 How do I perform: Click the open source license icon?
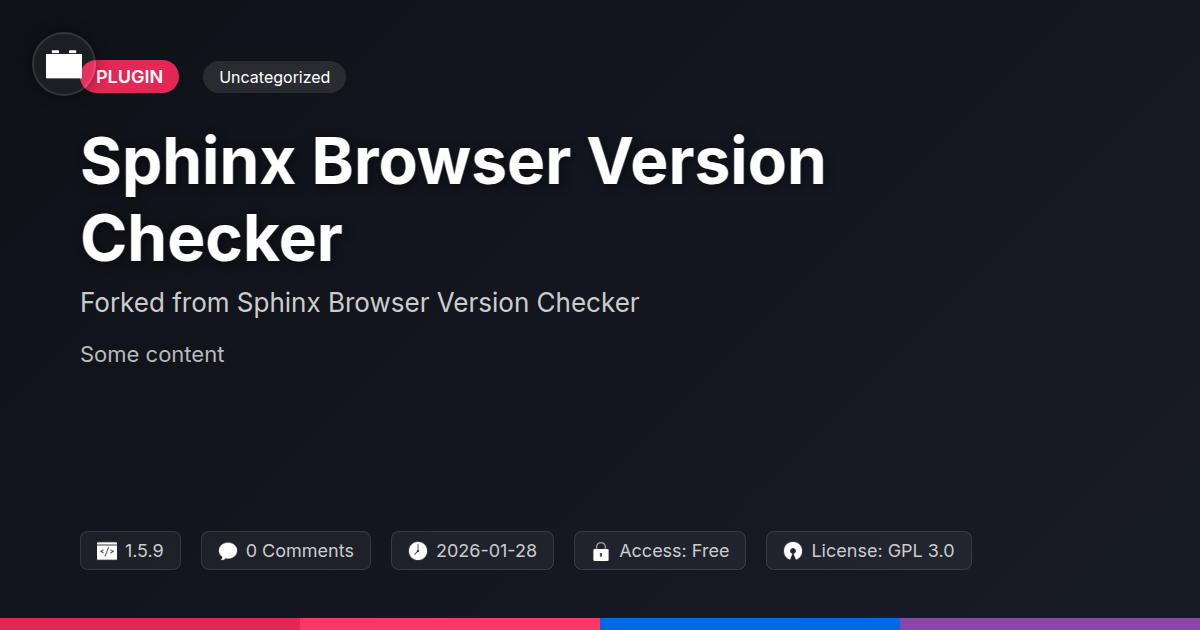(793, 551)
